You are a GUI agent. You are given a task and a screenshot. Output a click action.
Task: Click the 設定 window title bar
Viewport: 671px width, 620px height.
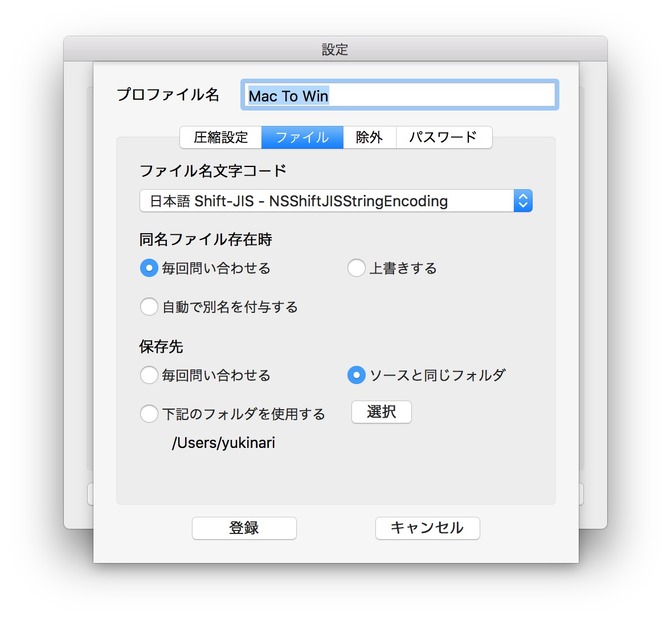[335, 49]
